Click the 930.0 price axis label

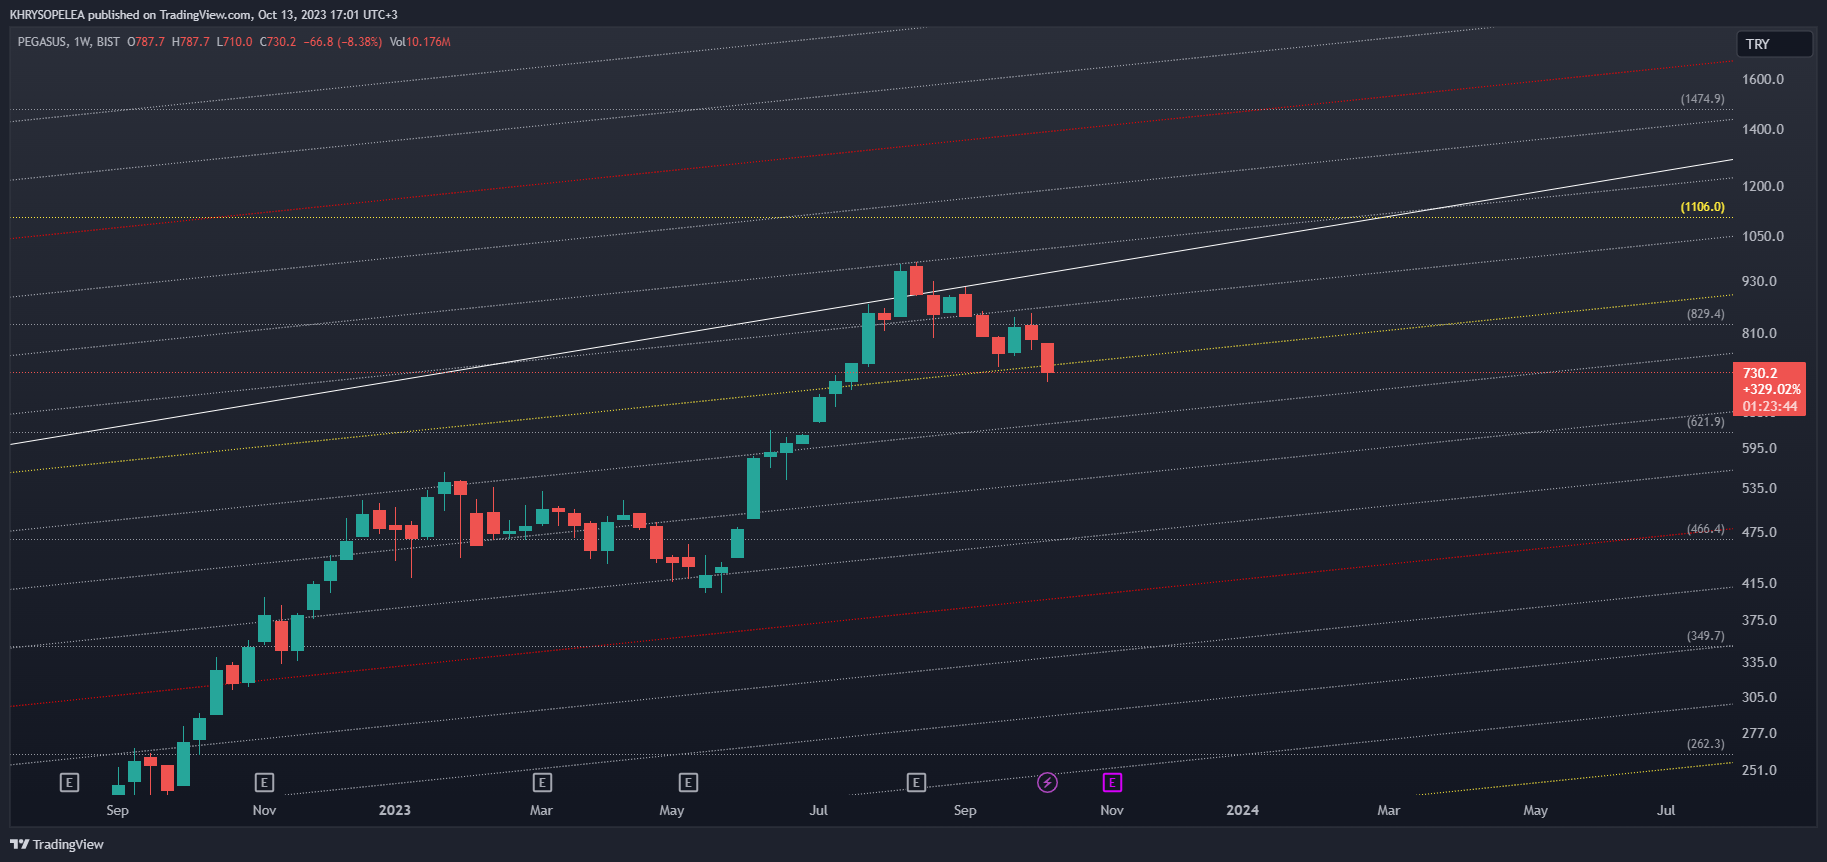[1760, 281]
